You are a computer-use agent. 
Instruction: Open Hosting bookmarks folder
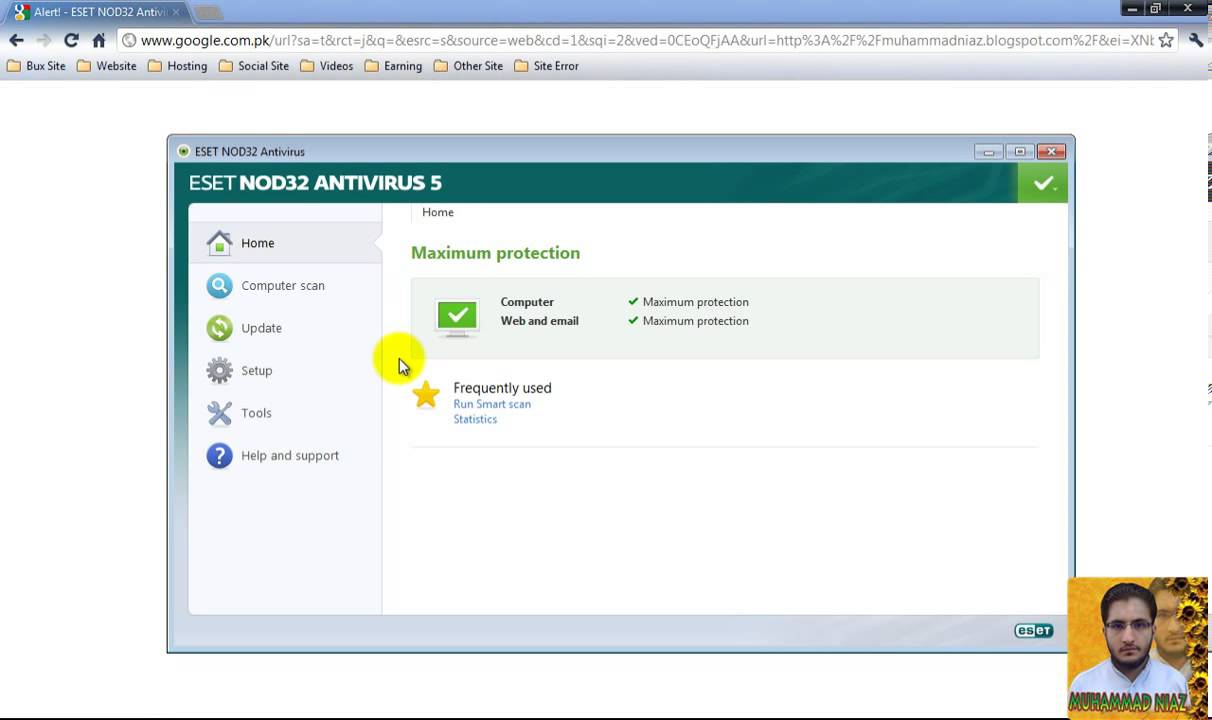click(177, 66)
